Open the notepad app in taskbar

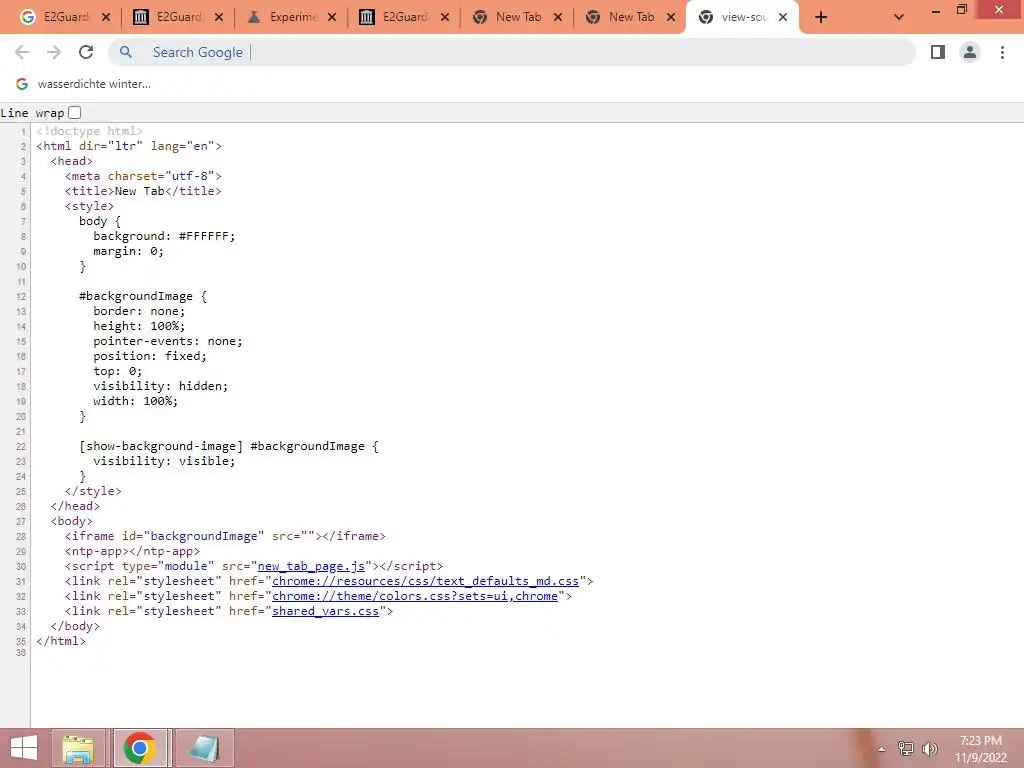click(204, 748)
